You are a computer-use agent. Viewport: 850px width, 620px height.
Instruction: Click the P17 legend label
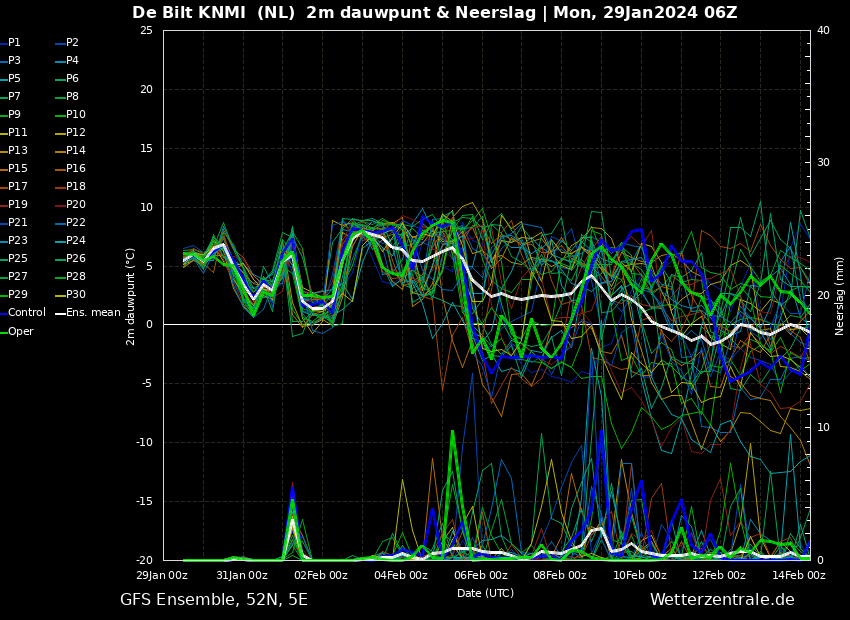click(18, 186)
